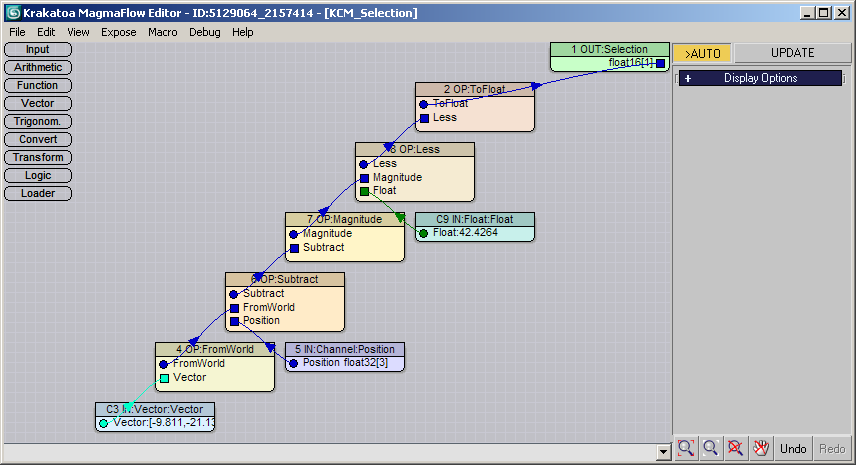Select the C9 IN:Float:Float node header
Screen dimensions: 856x465
474,219
